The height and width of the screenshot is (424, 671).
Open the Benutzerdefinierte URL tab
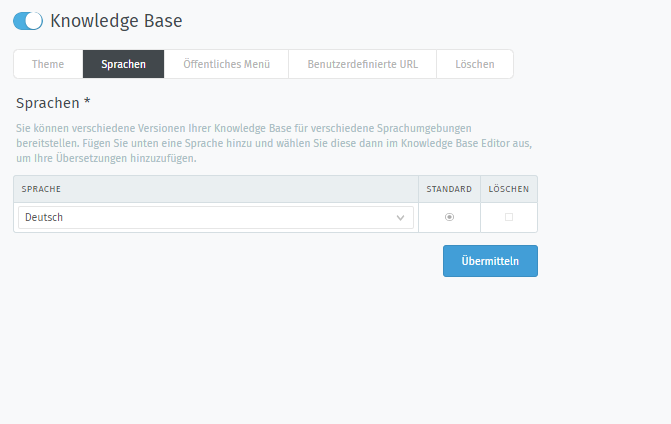(362, 64)
